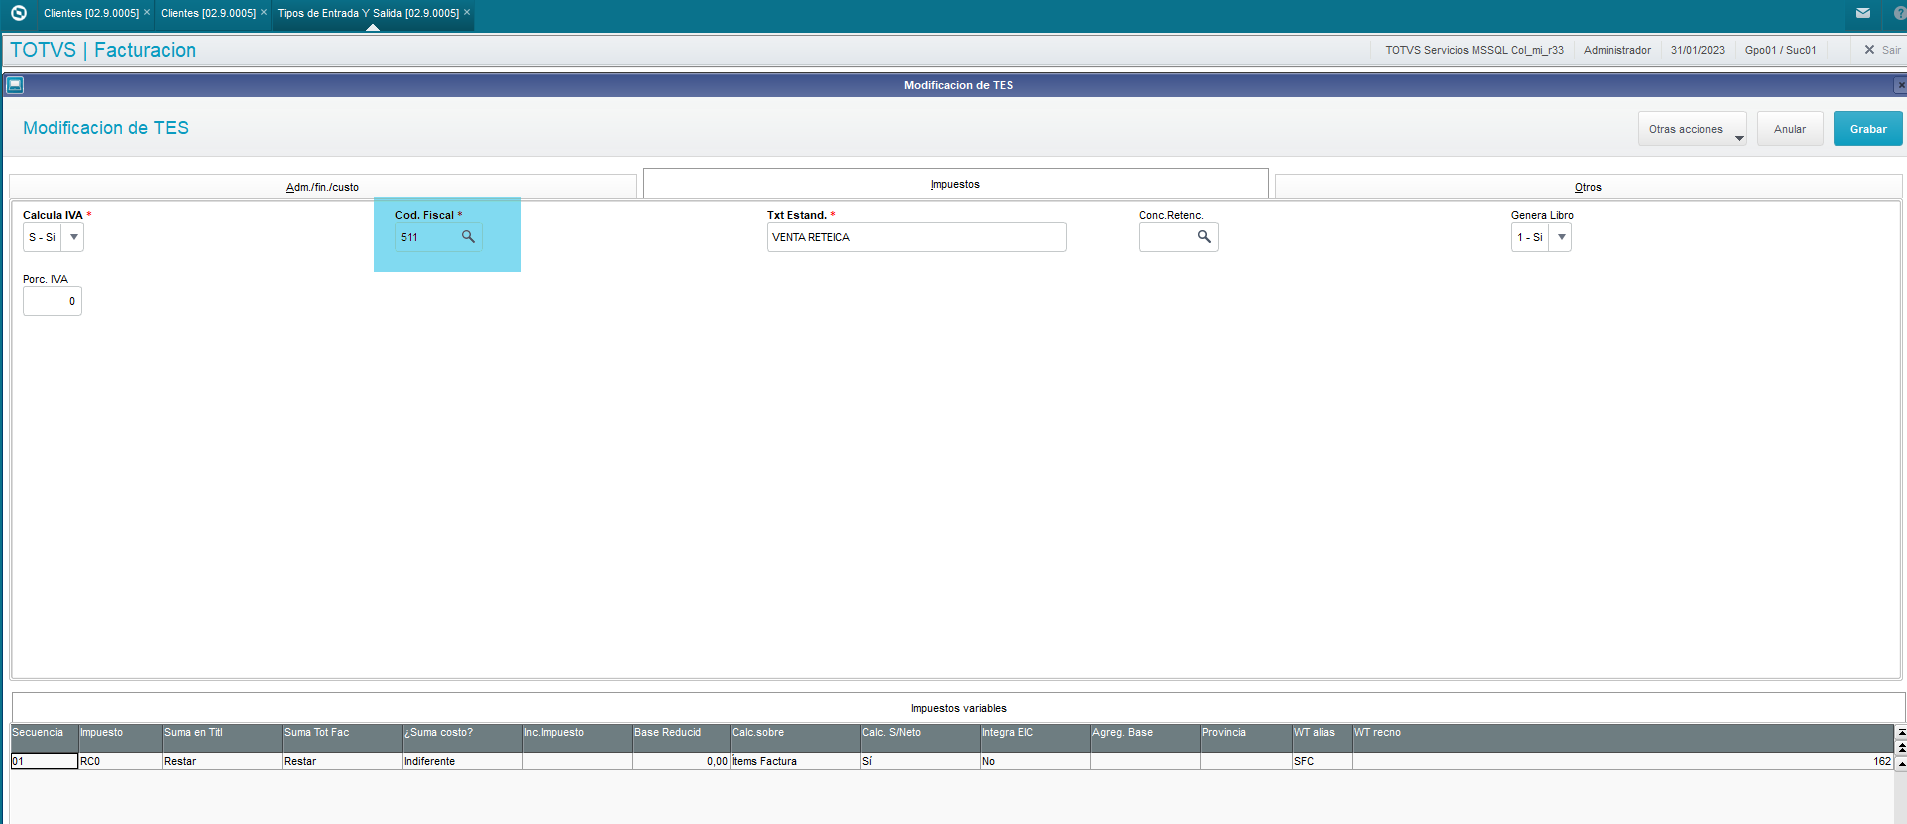Click the 162 WT recno cell
1907x824 pixels.
1623,761
